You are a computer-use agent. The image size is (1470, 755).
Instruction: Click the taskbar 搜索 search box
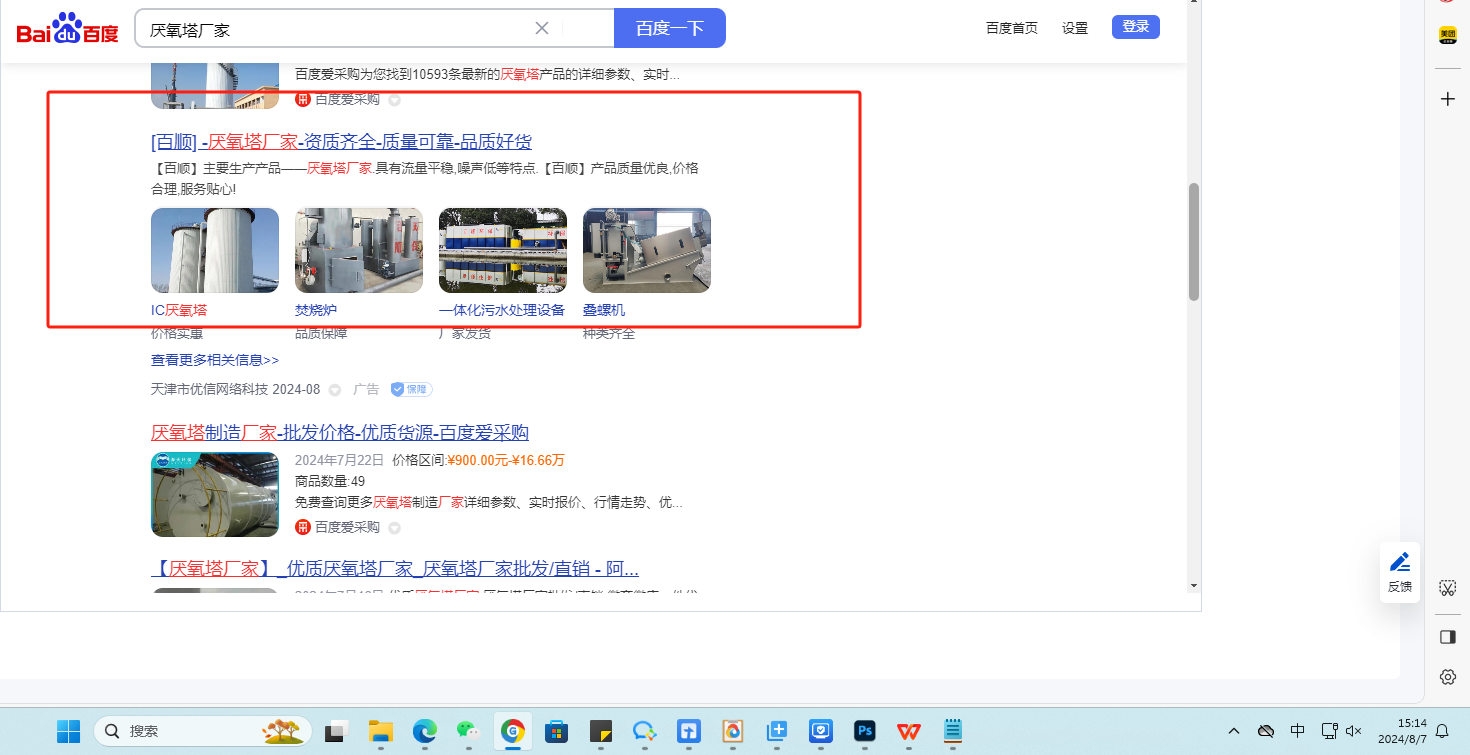point(203,731)
